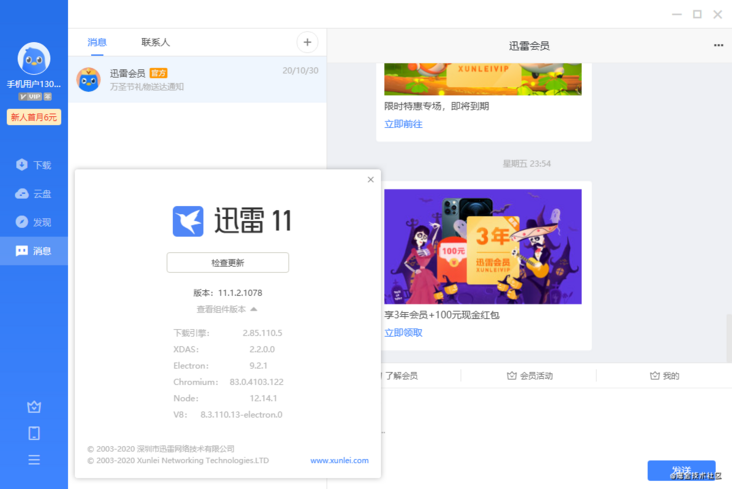
Task: Click the 下载引擎 value 2.85.110.5
Action: [x=262, y=333]
